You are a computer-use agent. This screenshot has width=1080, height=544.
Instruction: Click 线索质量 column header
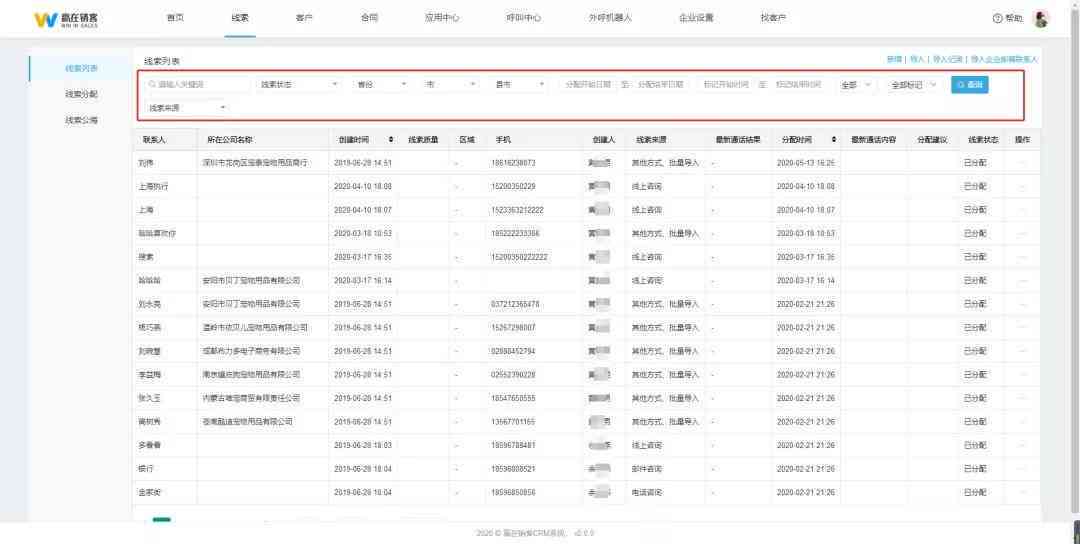tap(423, 140)
